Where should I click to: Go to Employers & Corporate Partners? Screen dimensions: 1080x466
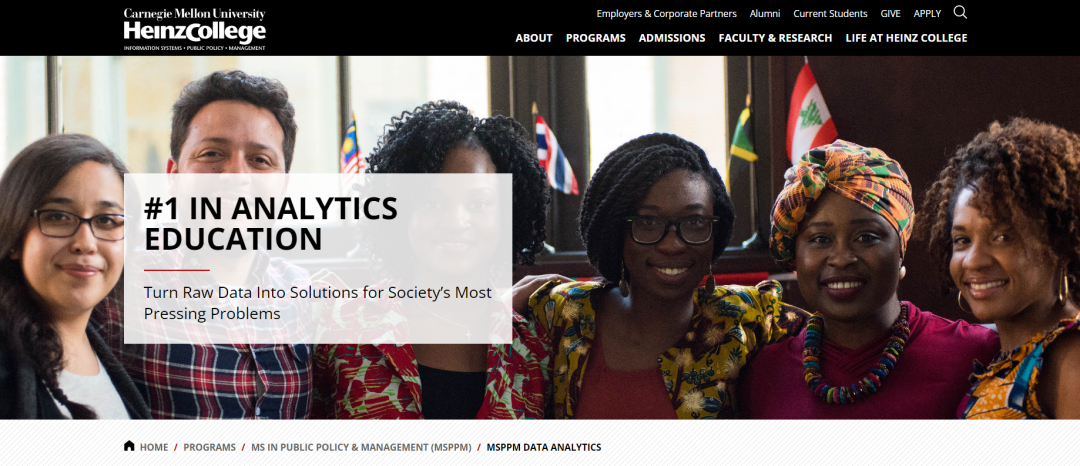667,14
